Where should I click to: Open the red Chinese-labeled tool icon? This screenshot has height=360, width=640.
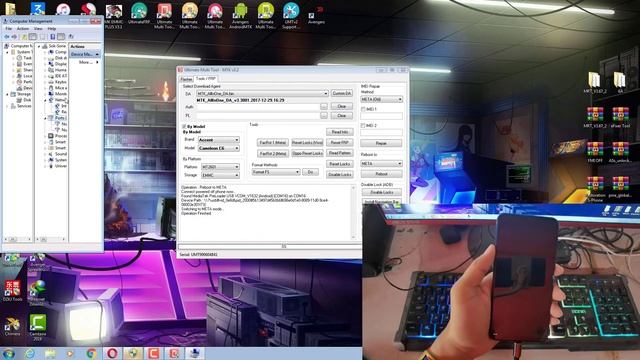click(x=12, y=291)
